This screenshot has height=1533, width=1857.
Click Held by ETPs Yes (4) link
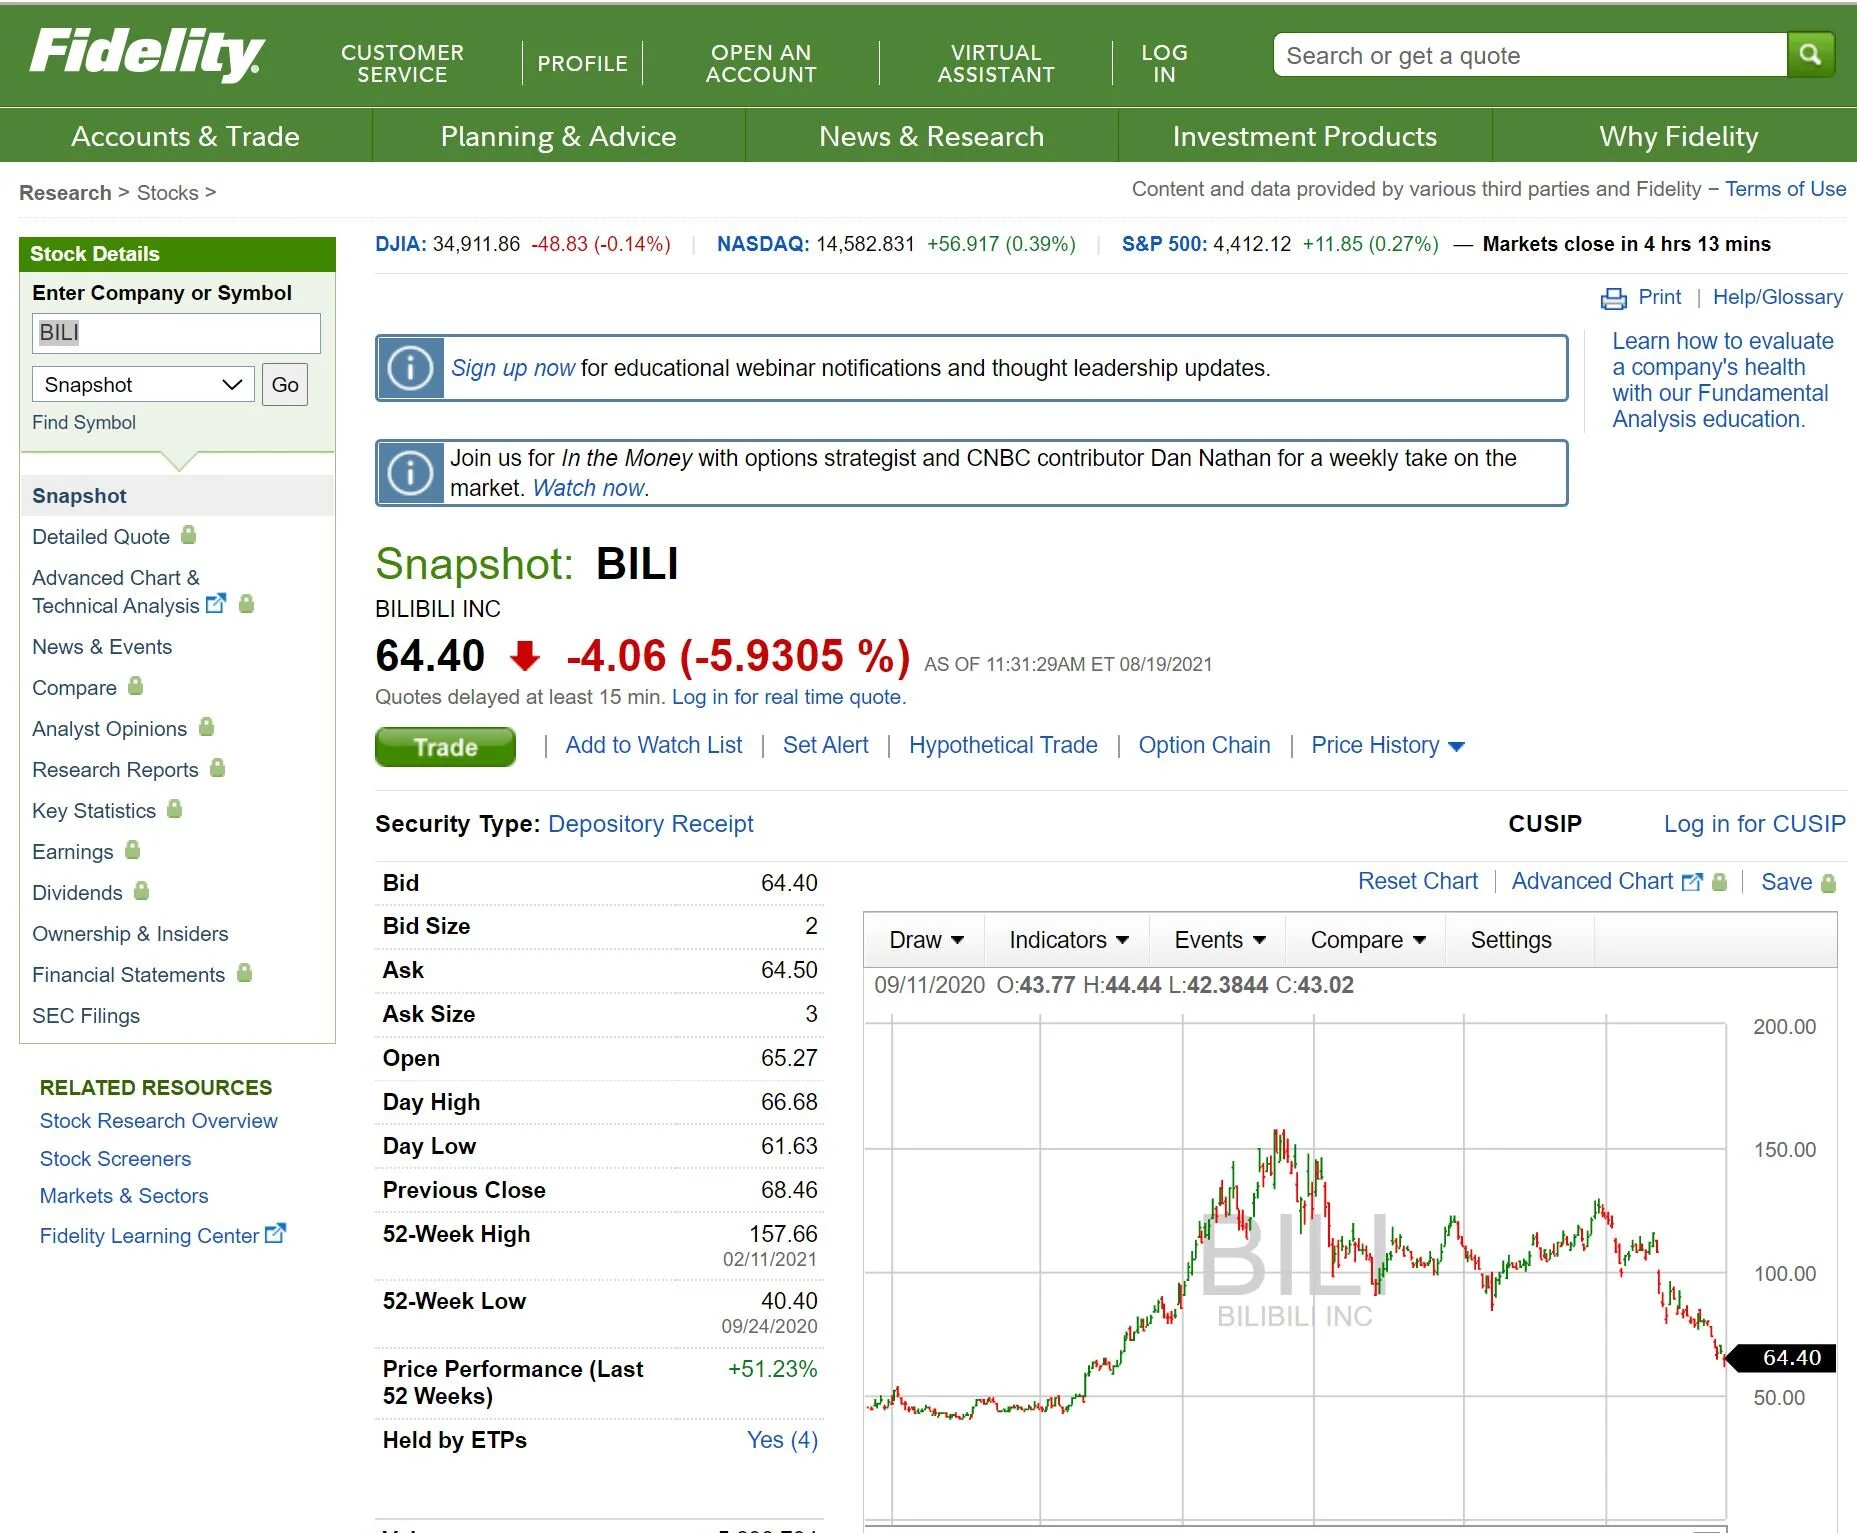point(782,1440)
